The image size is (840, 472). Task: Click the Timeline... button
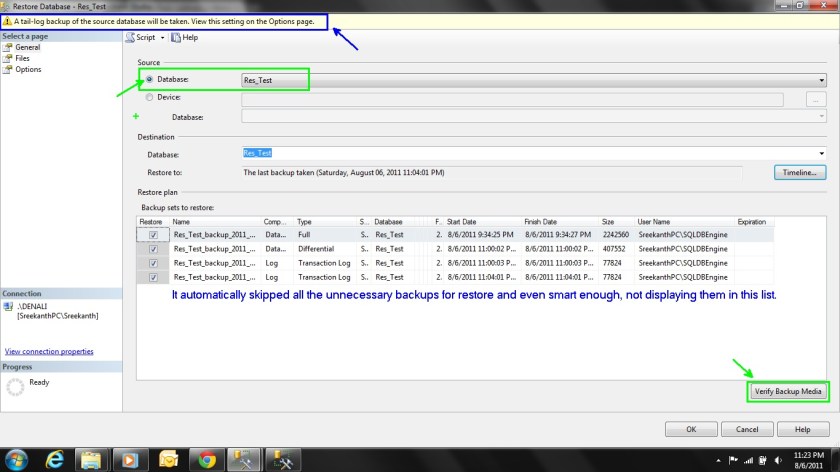coord(799,172)
